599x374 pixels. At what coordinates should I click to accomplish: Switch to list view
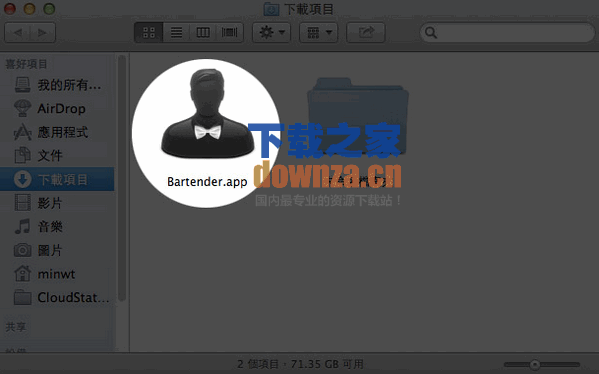click(176, 32)
